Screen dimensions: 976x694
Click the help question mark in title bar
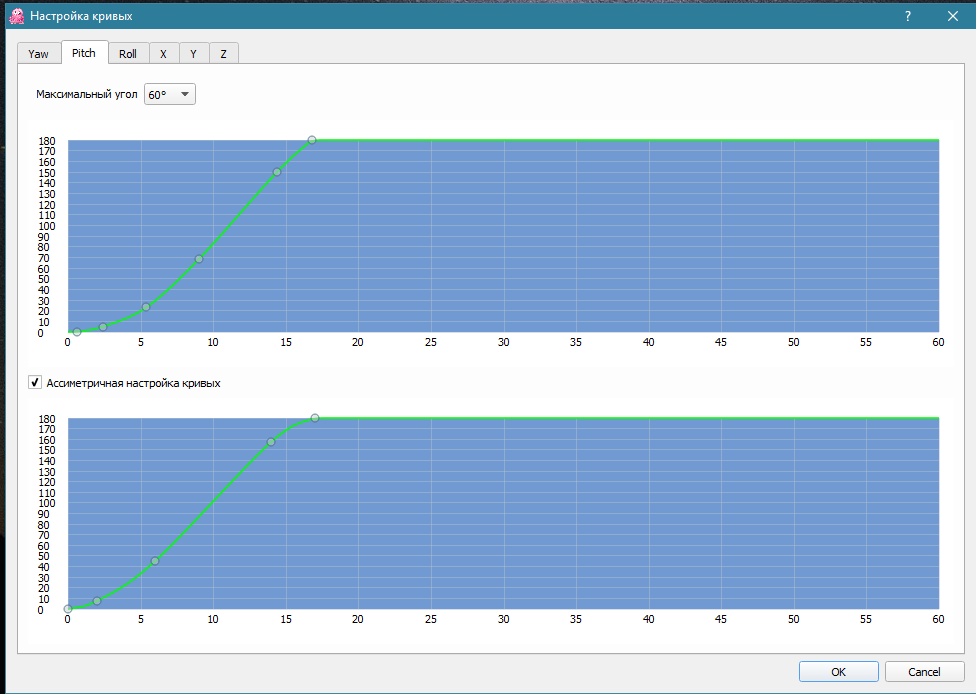point(908,16)
